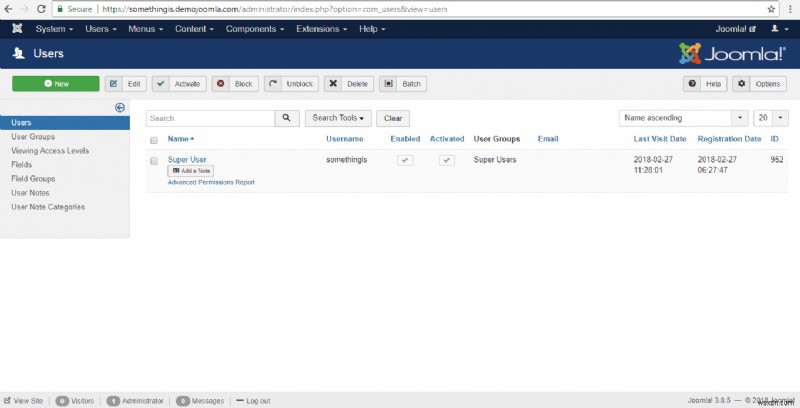Viewport: 800px width, 408px height.
Task: Click user ID 952 text
Action: pyautogui.click(x=777, y=160)
